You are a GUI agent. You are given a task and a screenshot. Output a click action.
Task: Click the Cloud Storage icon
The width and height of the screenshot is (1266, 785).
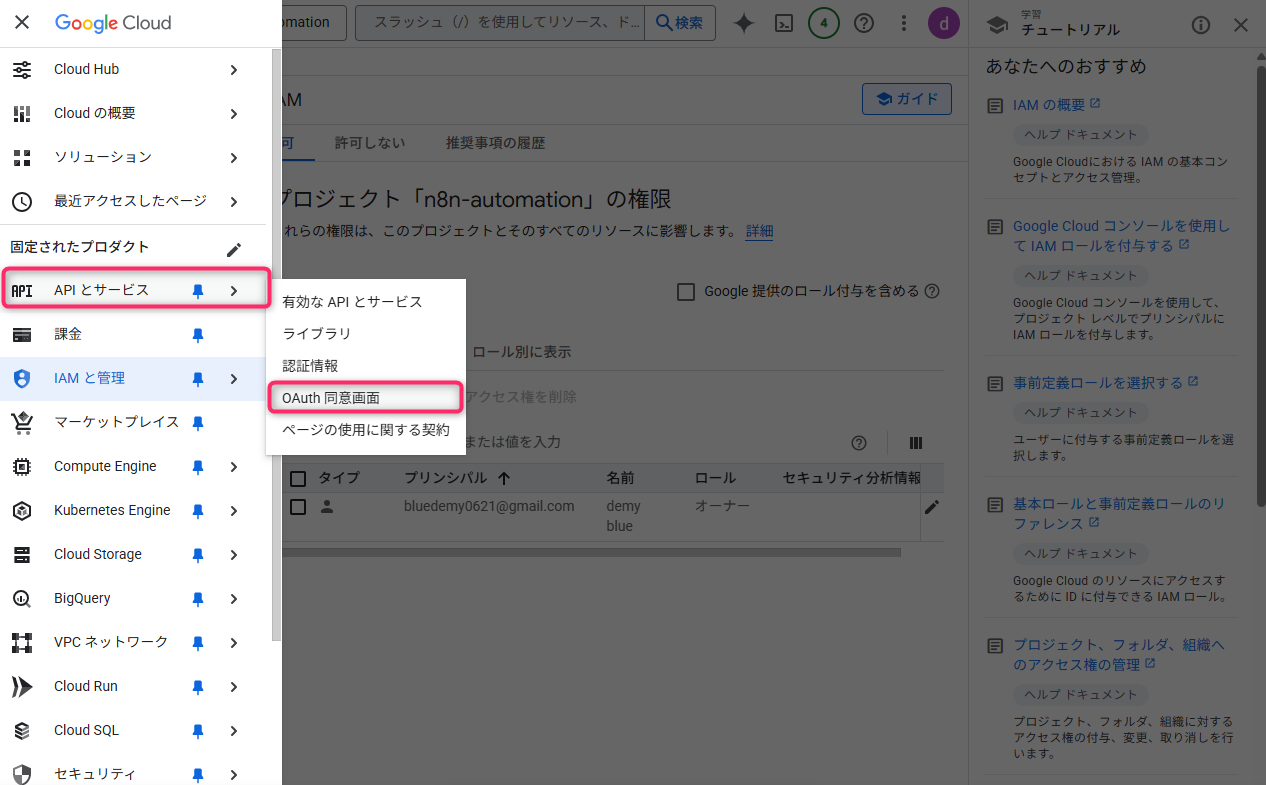pyautogui.click(x=22, y=554)
